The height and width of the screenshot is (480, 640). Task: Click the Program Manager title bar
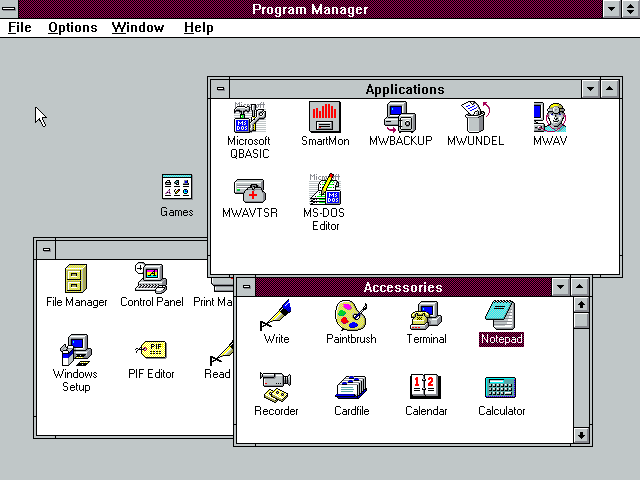coord(310,9)
